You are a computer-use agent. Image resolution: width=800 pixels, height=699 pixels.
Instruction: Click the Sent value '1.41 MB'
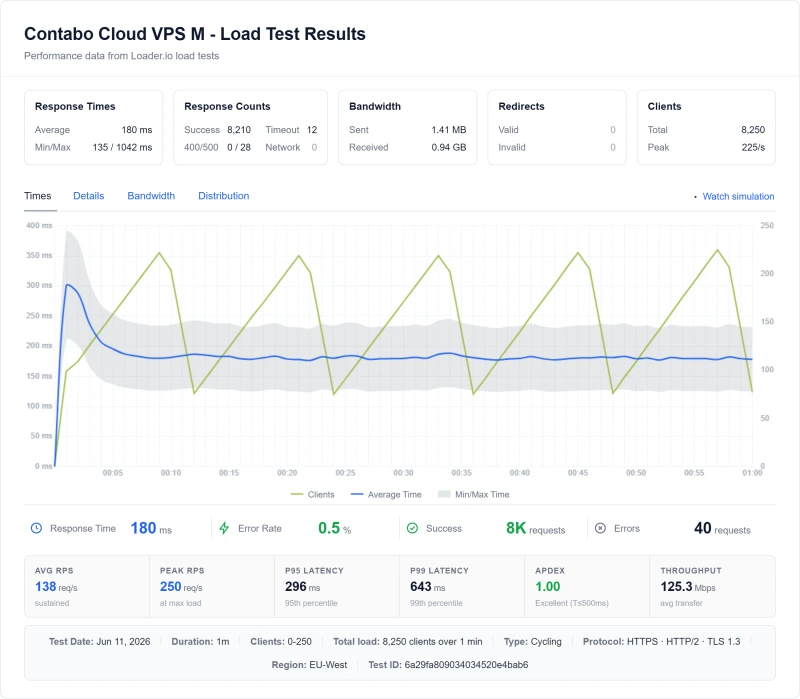[x=448, y=130]
